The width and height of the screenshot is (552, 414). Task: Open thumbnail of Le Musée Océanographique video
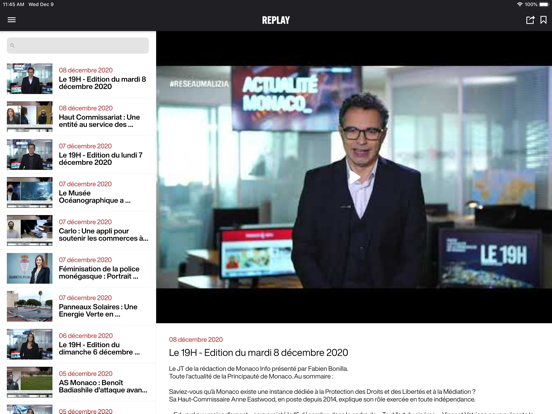30,192
